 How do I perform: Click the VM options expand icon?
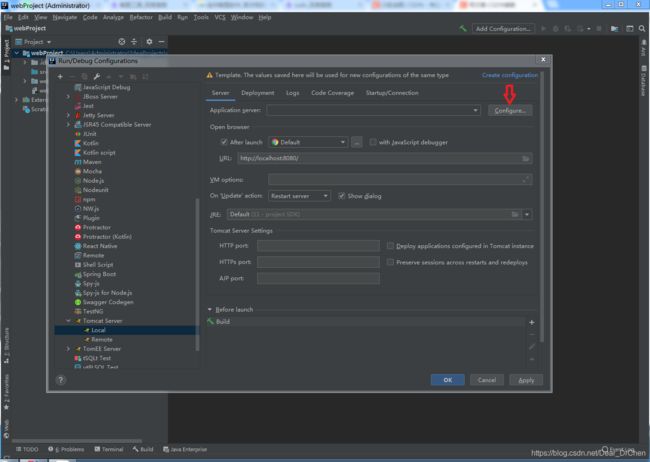click(526, 180)
